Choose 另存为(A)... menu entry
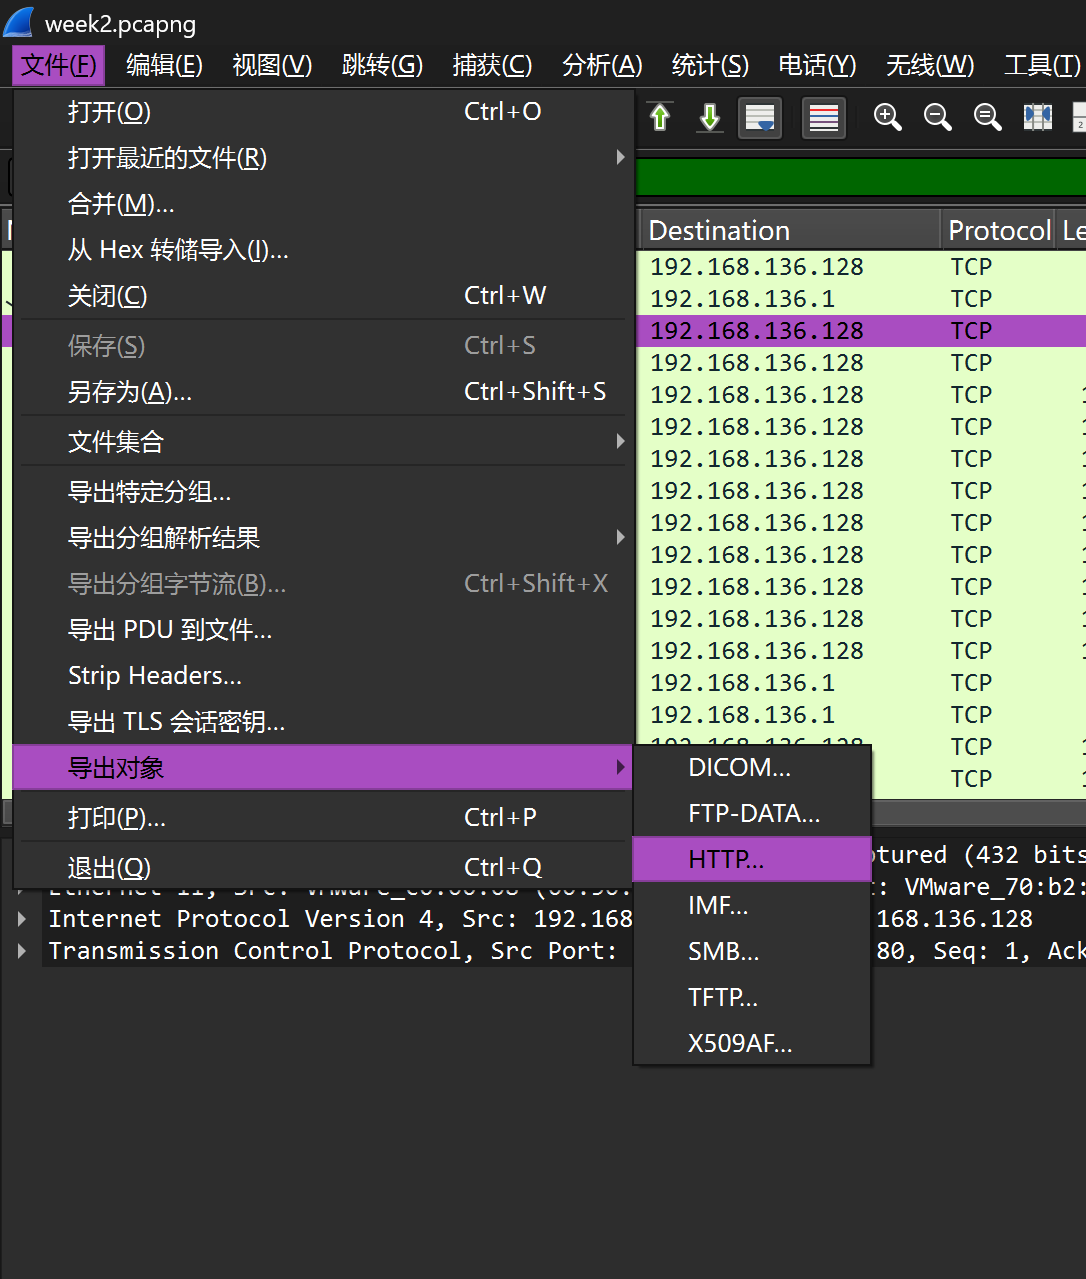 click(324, 392)
